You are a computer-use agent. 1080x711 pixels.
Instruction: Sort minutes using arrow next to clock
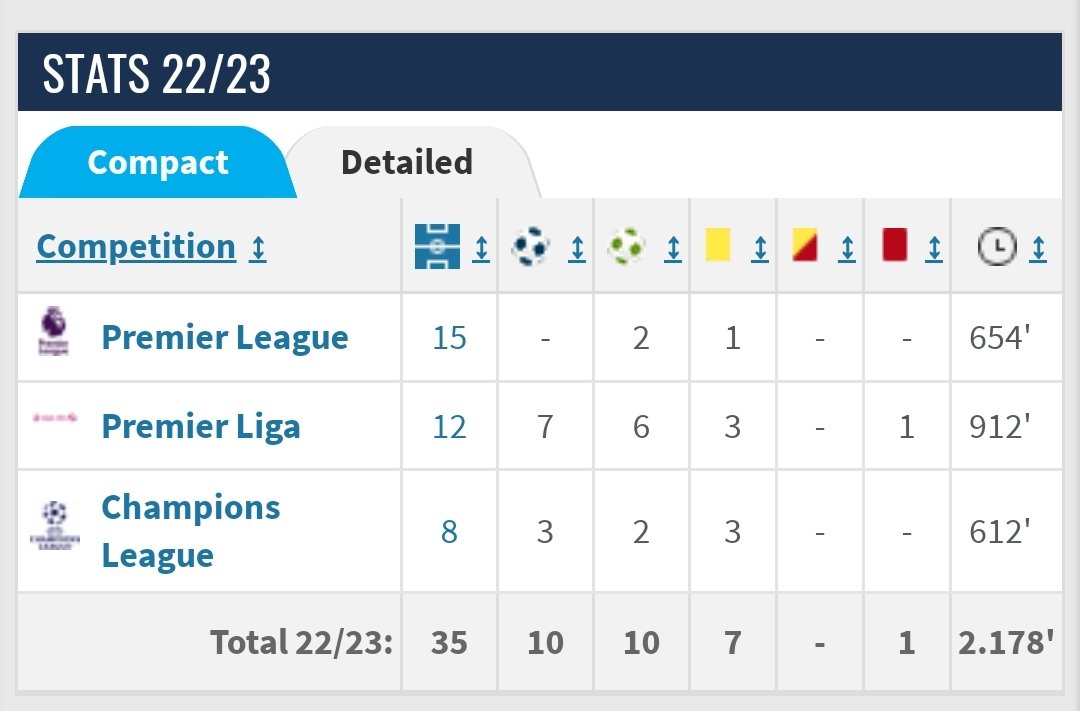[x=1038, y=249]
